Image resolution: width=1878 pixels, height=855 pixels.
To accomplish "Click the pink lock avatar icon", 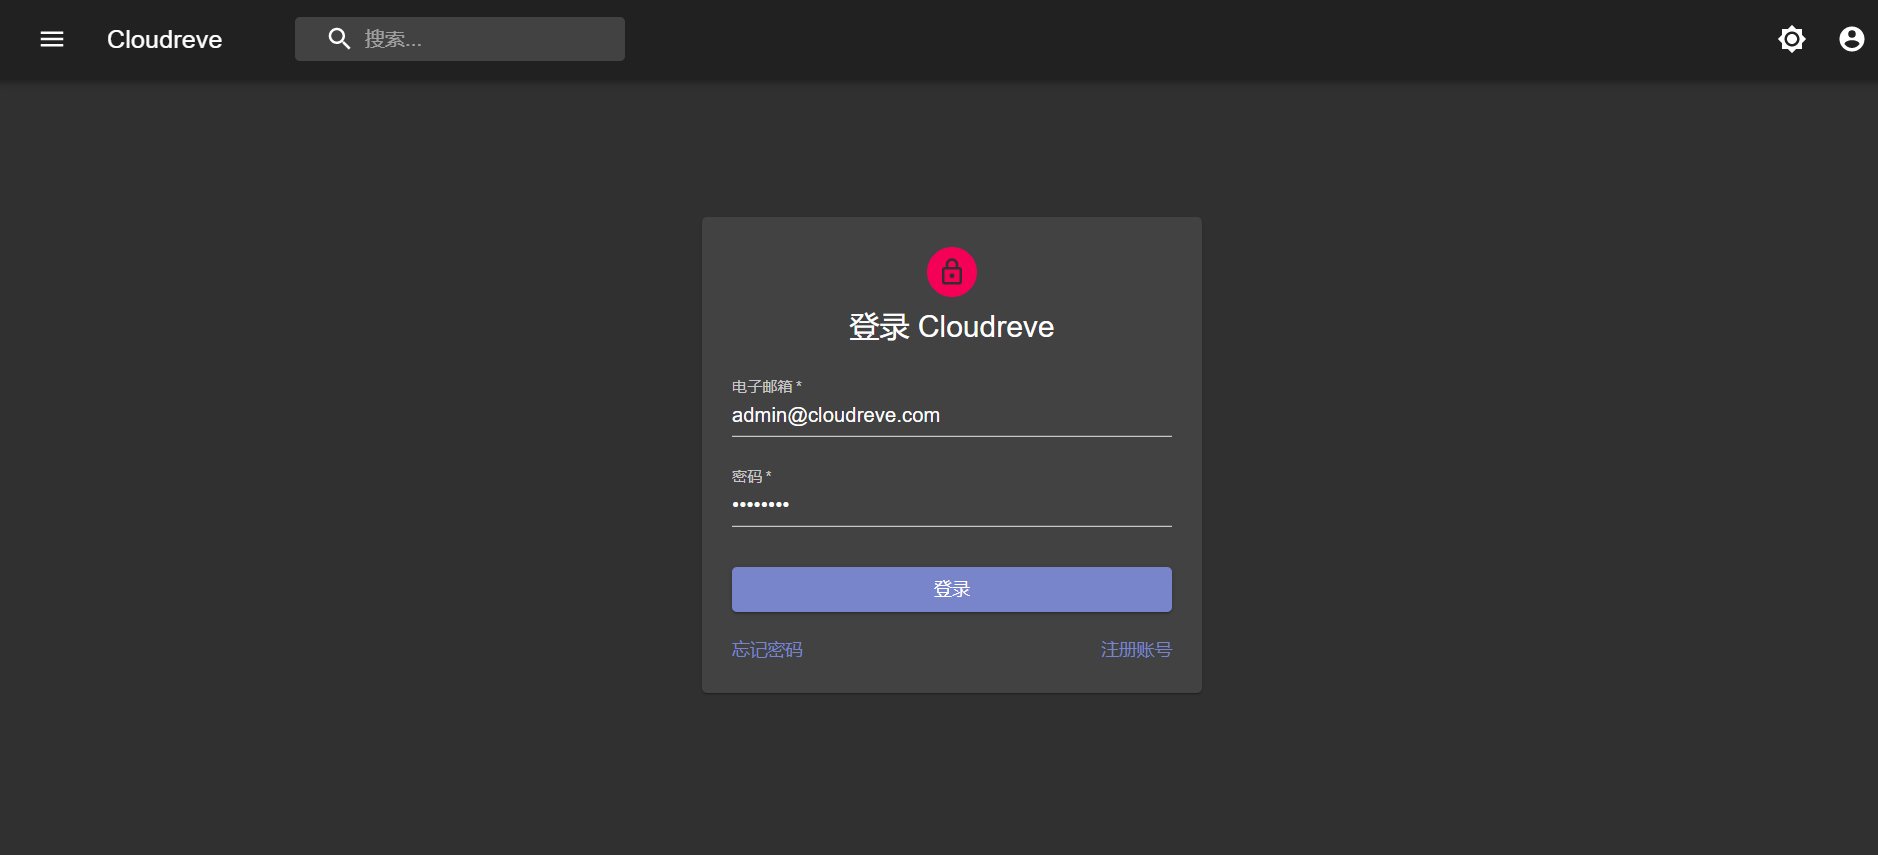I will (952, 272).
